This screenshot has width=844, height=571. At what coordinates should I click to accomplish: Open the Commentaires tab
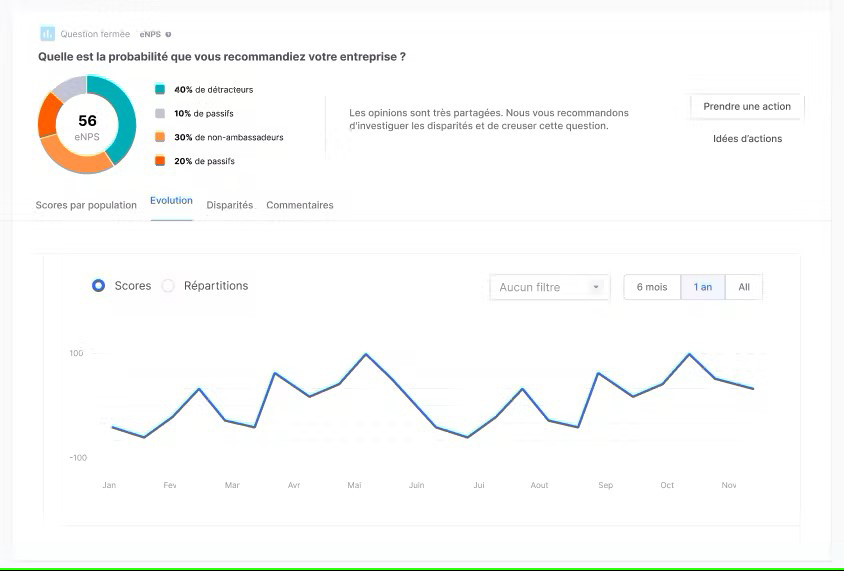[300, 205]
